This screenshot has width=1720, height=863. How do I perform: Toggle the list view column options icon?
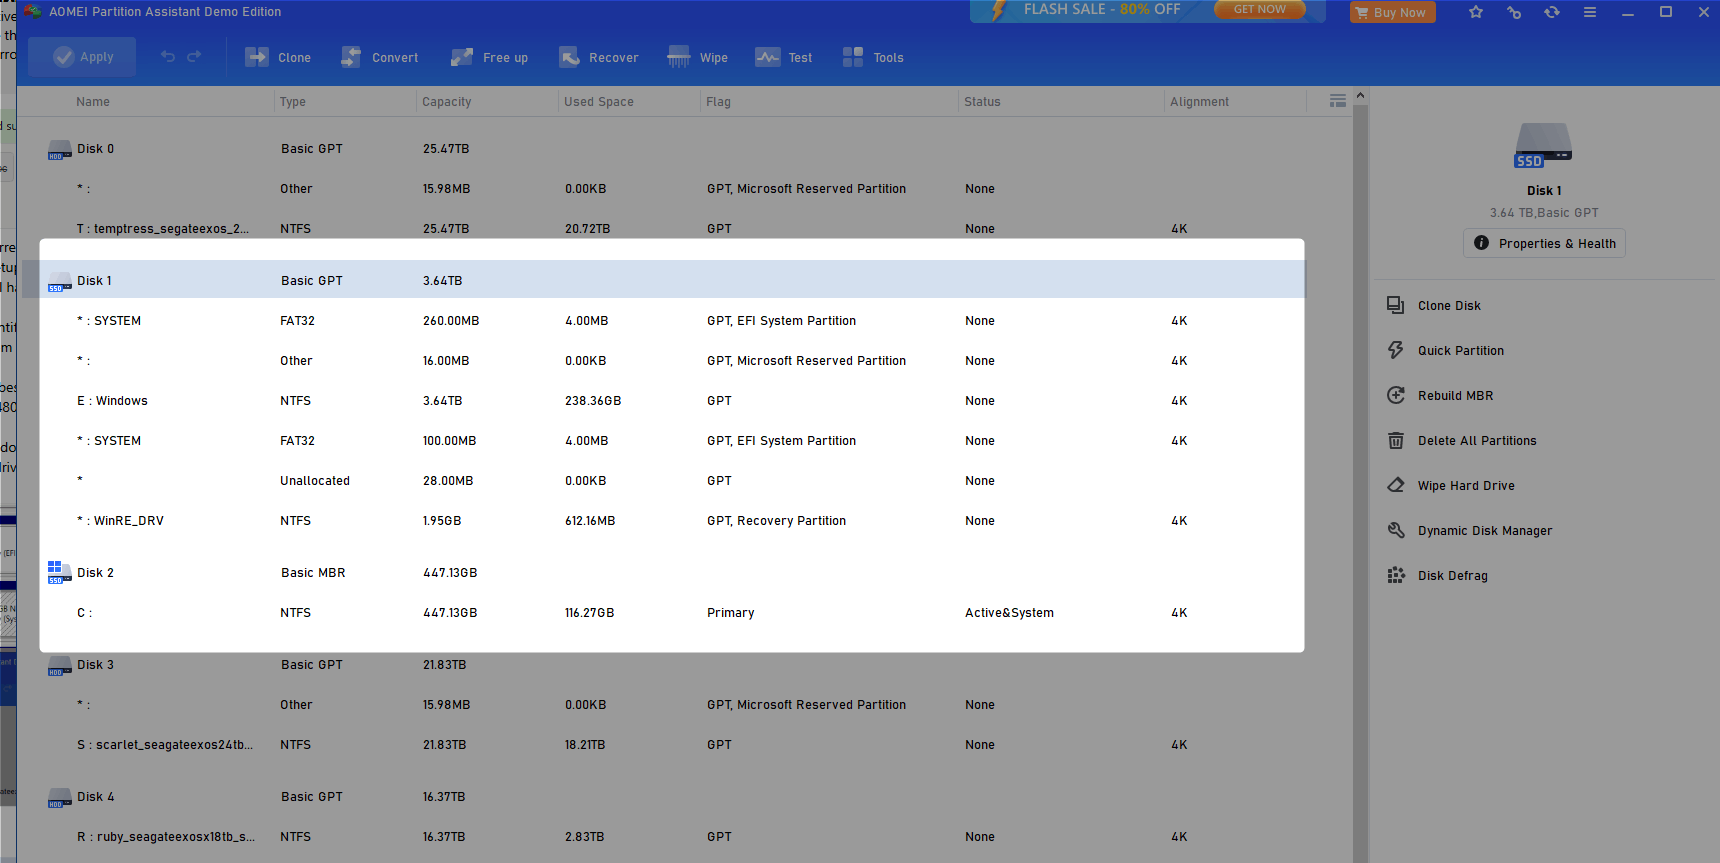coord(1337,101)
